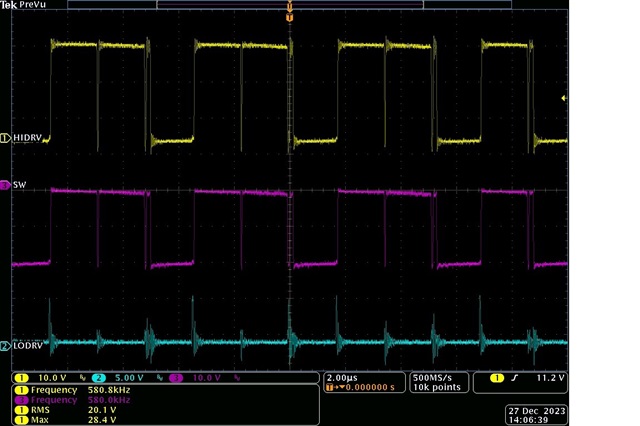The width and height of the screenshot is (640, 426).
Task: Click the rising edge trigger slope icon
Action: (x=515, y=378)
